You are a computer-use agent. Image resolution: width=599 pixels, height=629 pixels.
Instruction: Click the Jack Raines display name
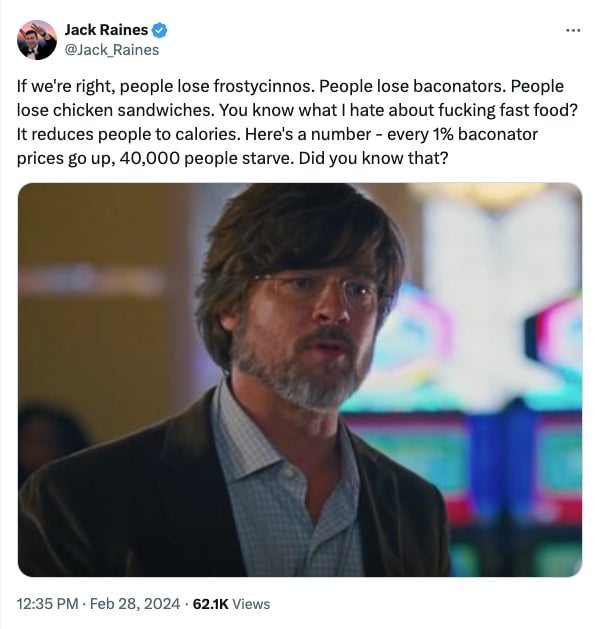[106, 30]
